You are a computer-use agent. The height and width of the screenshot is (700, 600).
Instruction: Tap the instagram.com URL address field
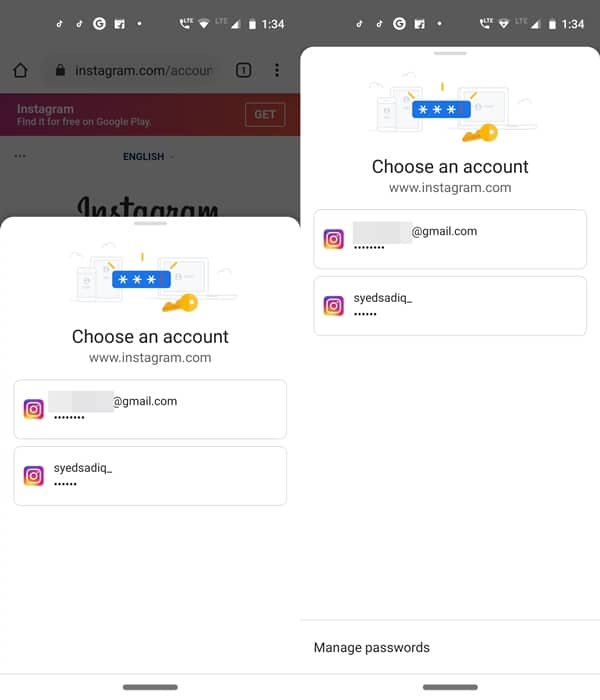click(133, 71)
